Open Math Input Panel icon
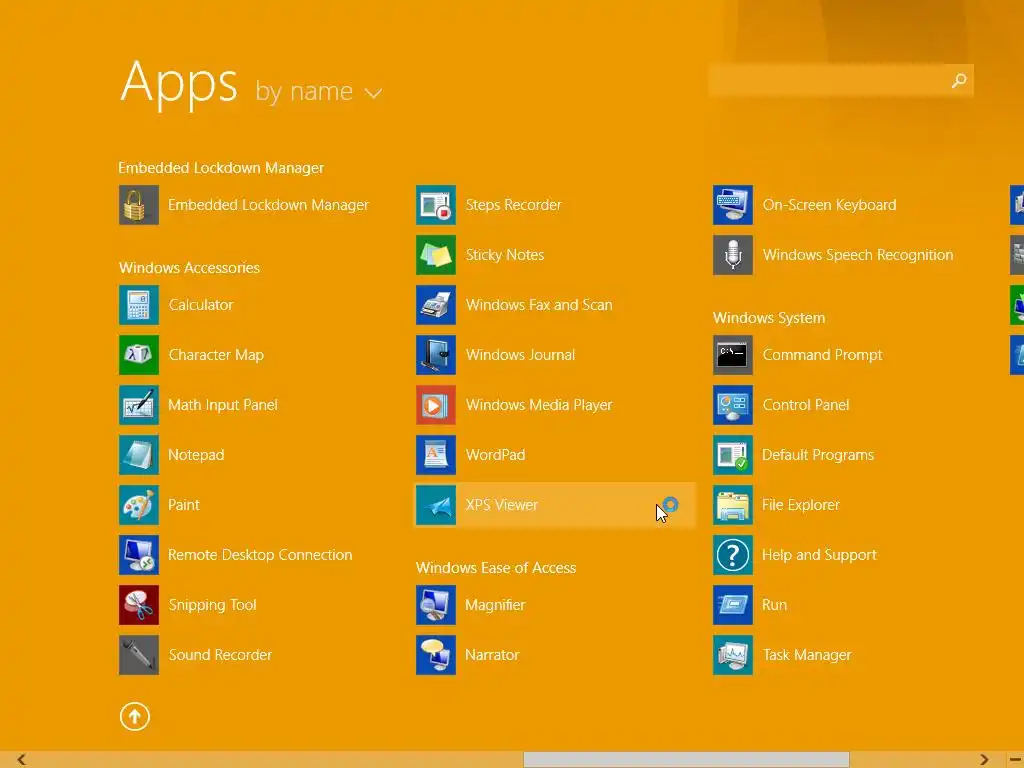This screenshot has width=1024, height=768. coord(138,405)
